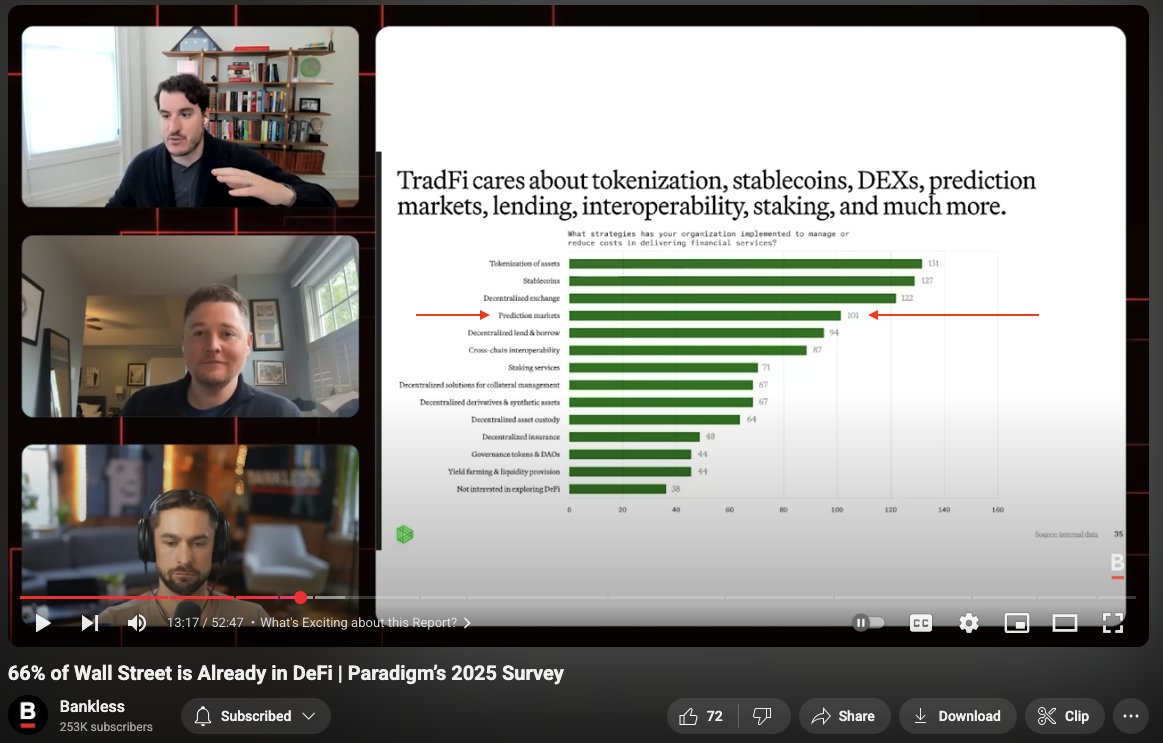Viewport: 1163px width, 743px height.
Task: Open the playback settings gear
Action: pos(968,622)
